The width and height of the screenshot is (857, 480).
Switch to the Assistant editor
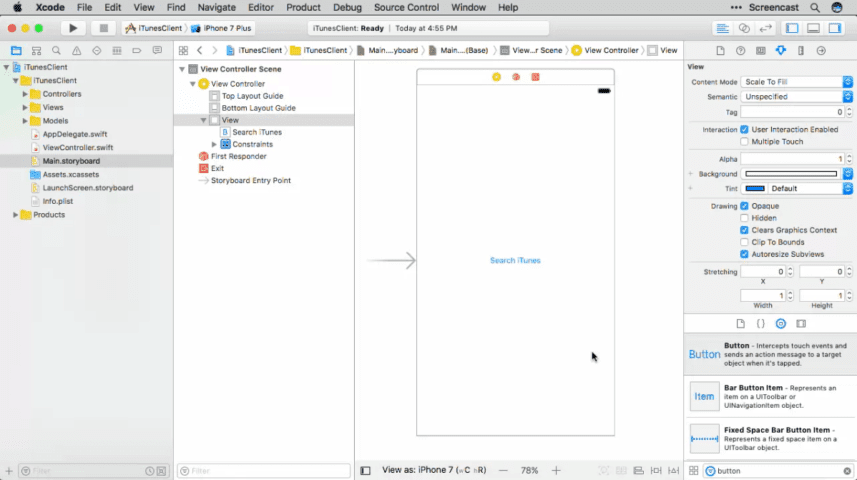[744, 28]
